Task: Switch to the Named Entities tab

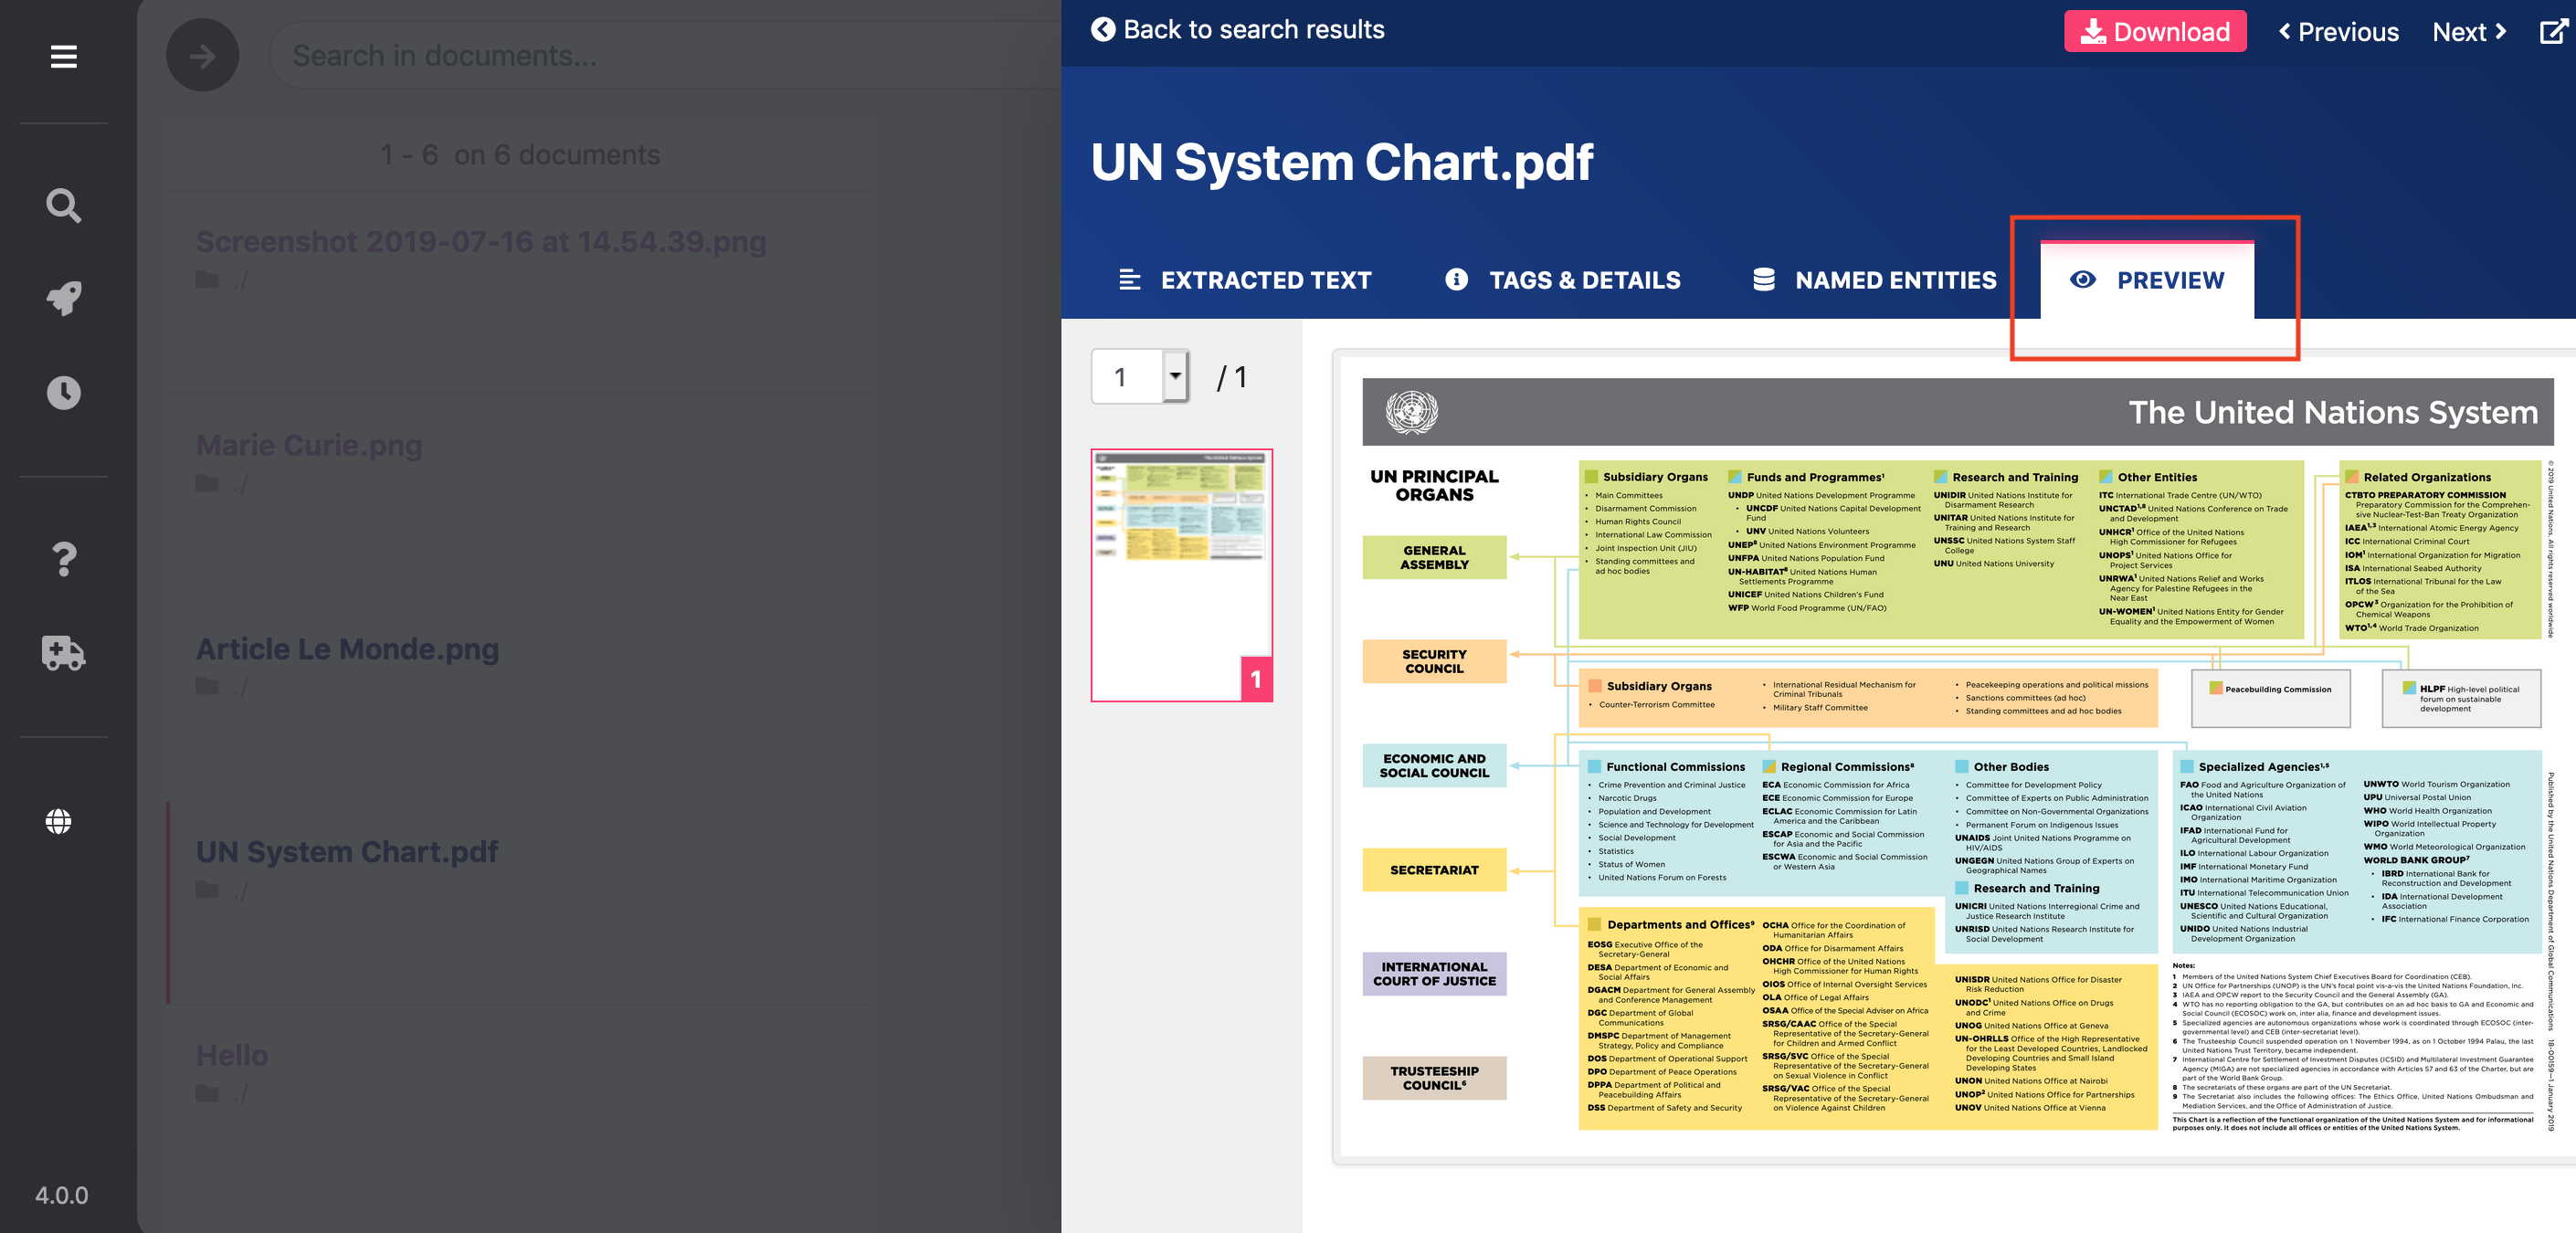Action: tap(1875, 280)
